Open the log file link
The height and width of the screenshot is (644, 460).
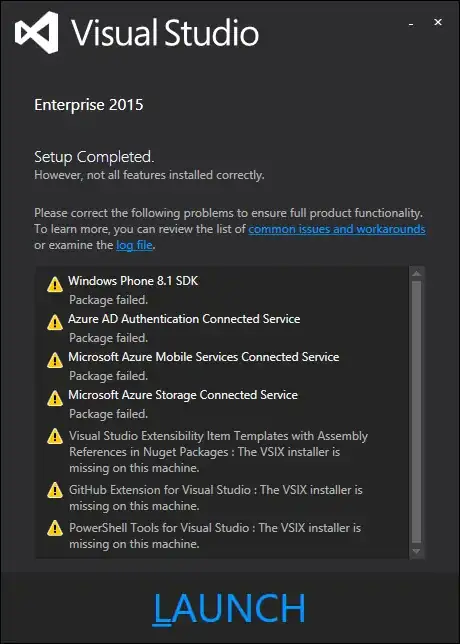[x=134, y=245]
